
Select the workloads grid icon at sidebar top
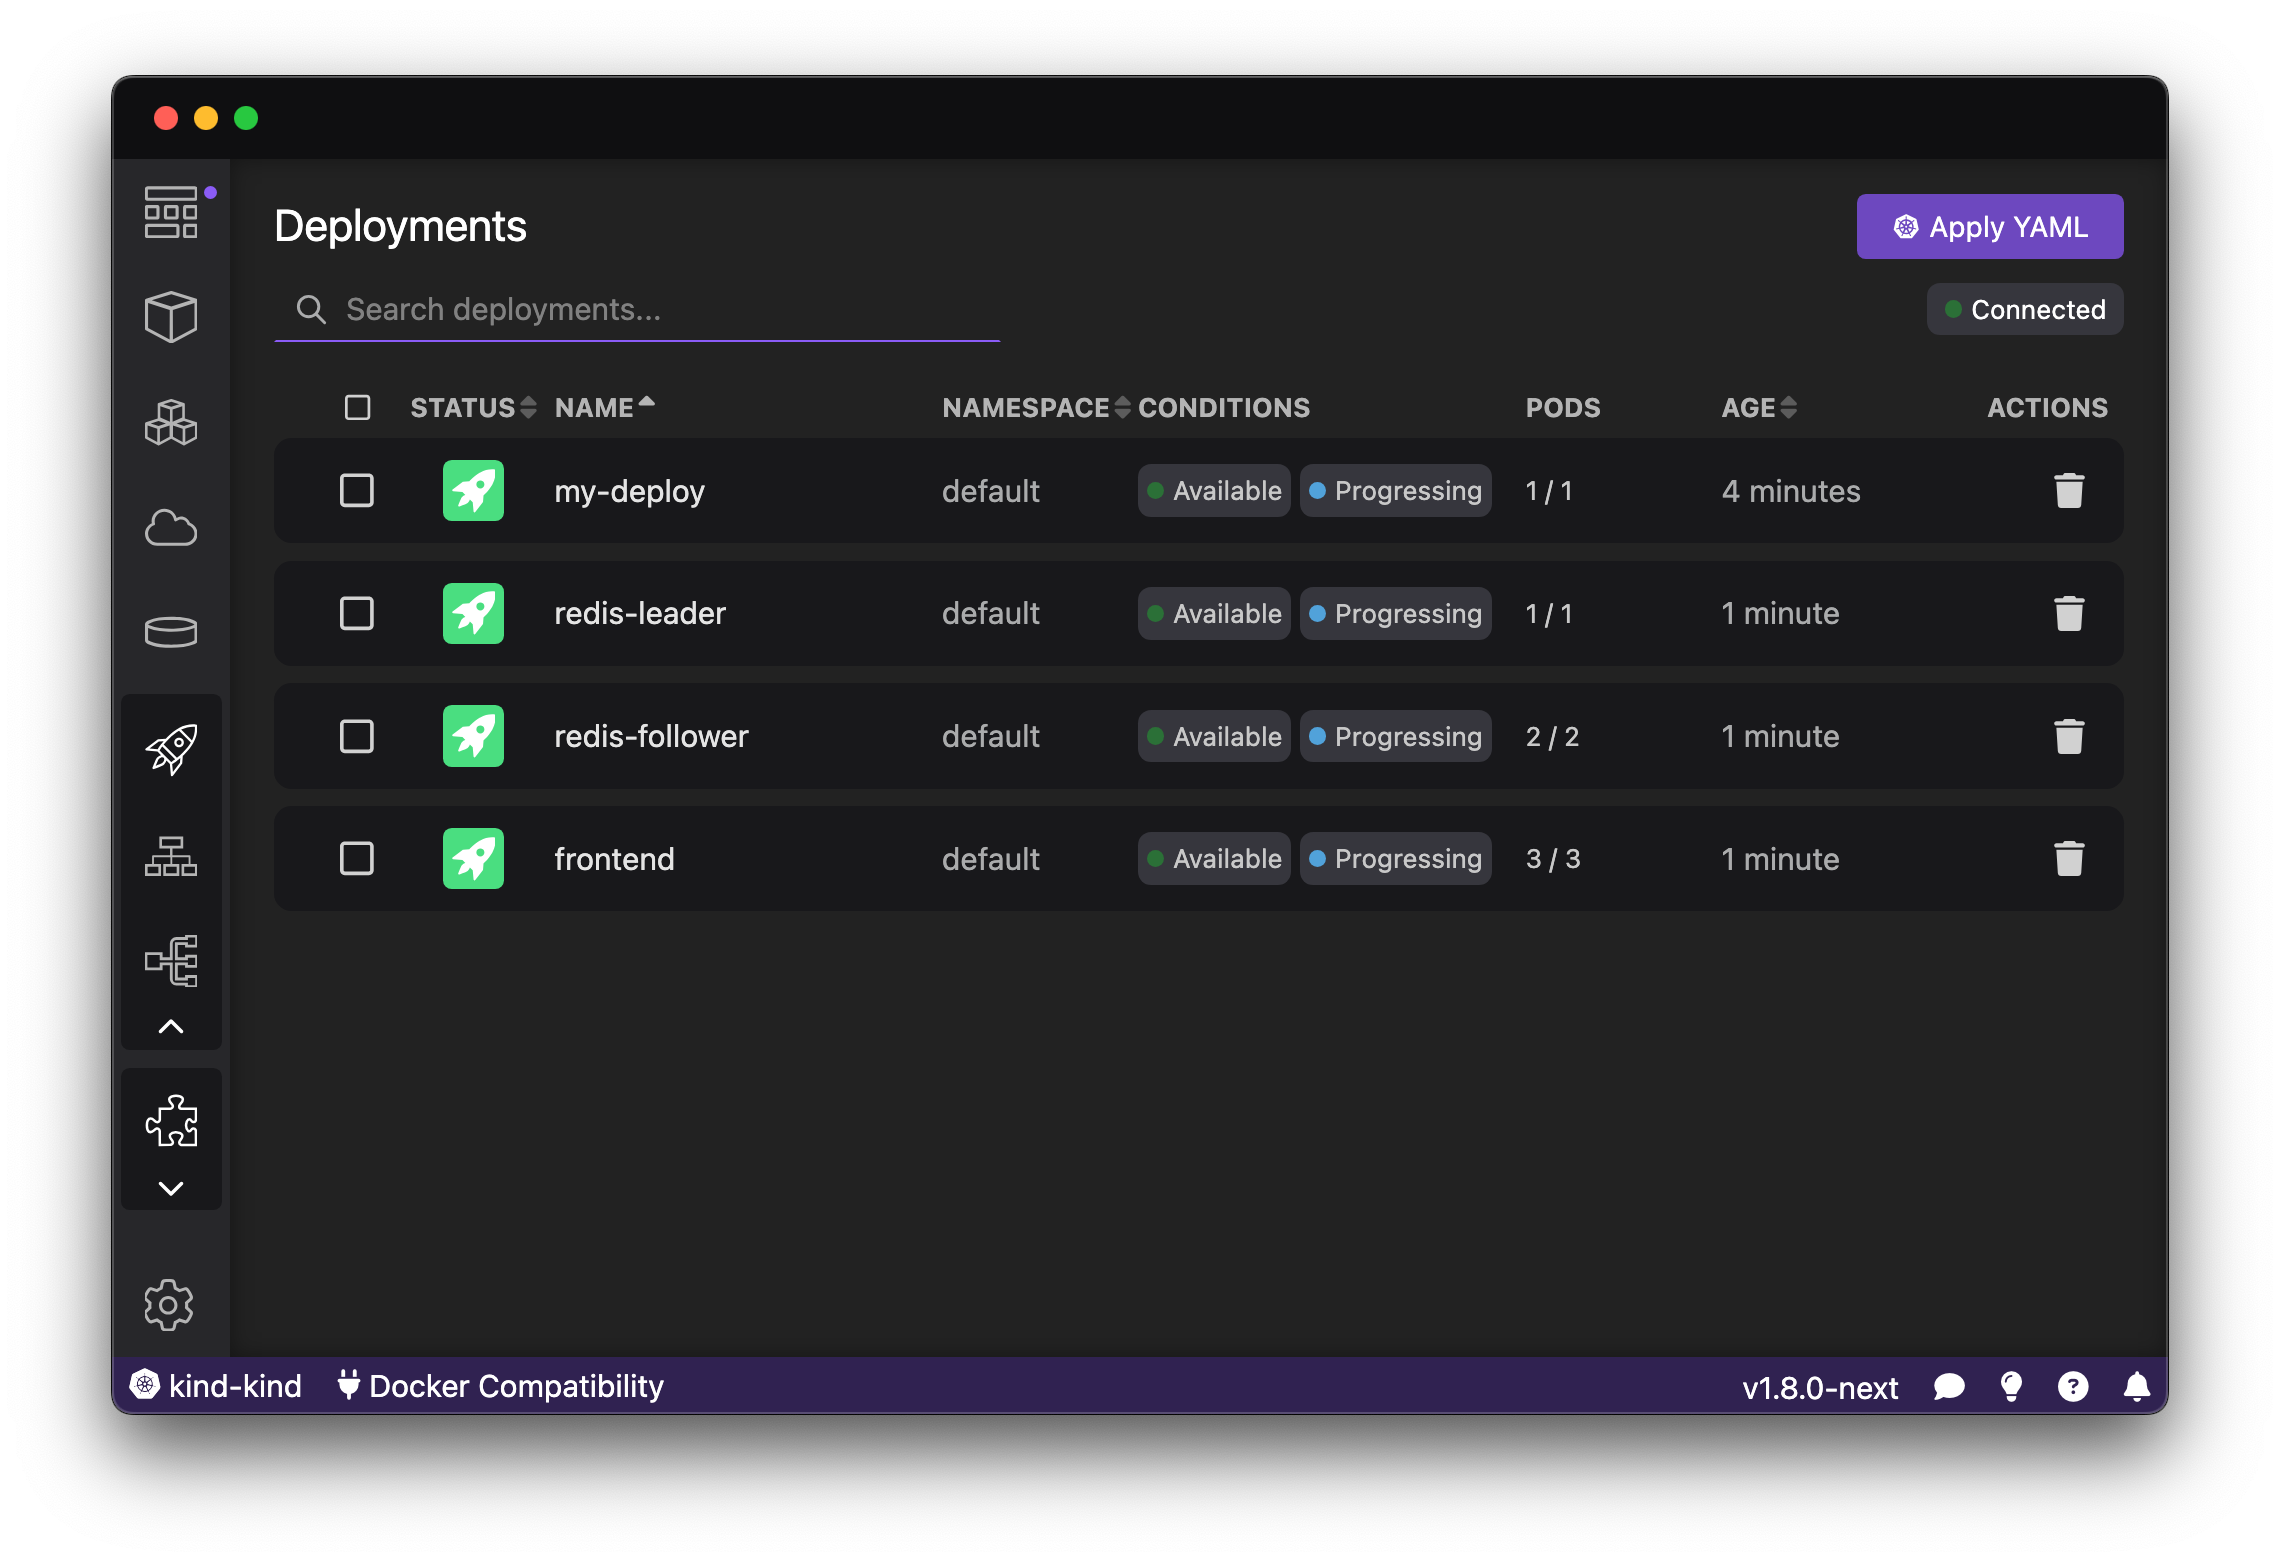(x=171, y=212)
